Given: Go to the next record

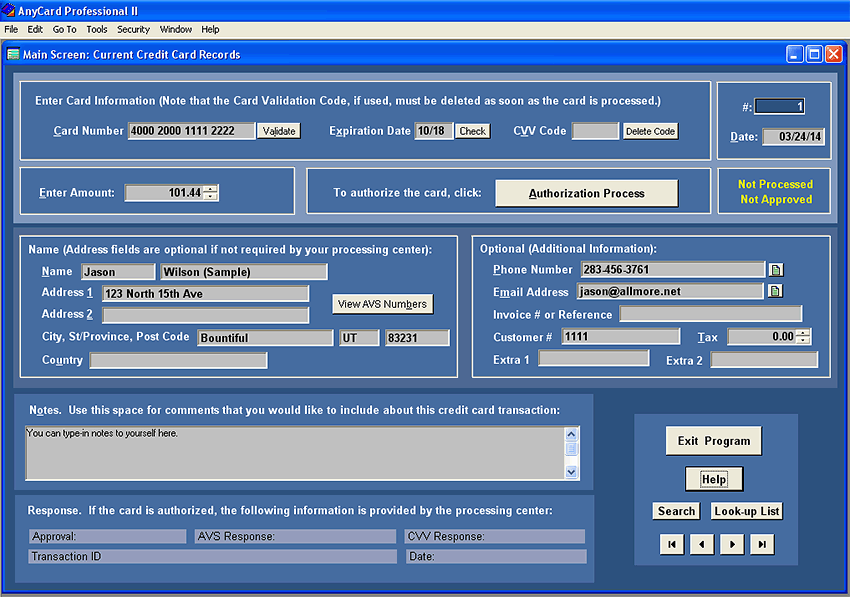Looking at the screenshot, I should (730, 543).
